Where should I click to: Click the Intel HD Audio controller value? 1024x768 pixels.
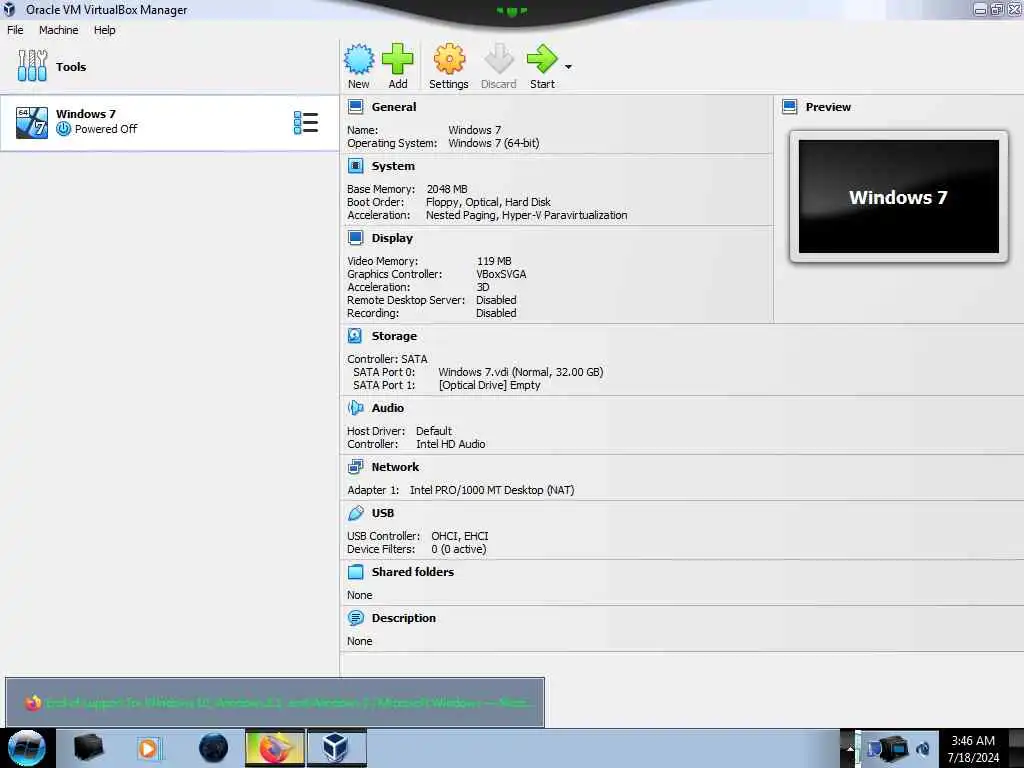pyautogui.click(x=451, y=444)
